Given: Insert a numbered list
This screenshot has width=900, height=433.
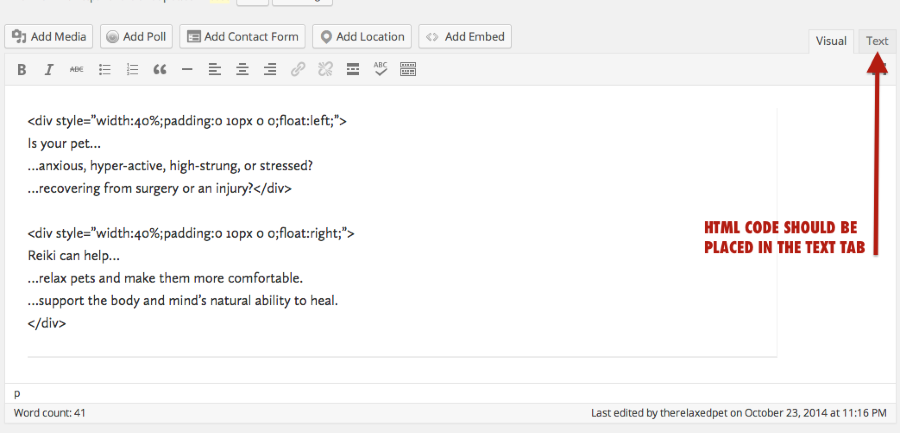Looking at the screenshot, I should point(132,69).
